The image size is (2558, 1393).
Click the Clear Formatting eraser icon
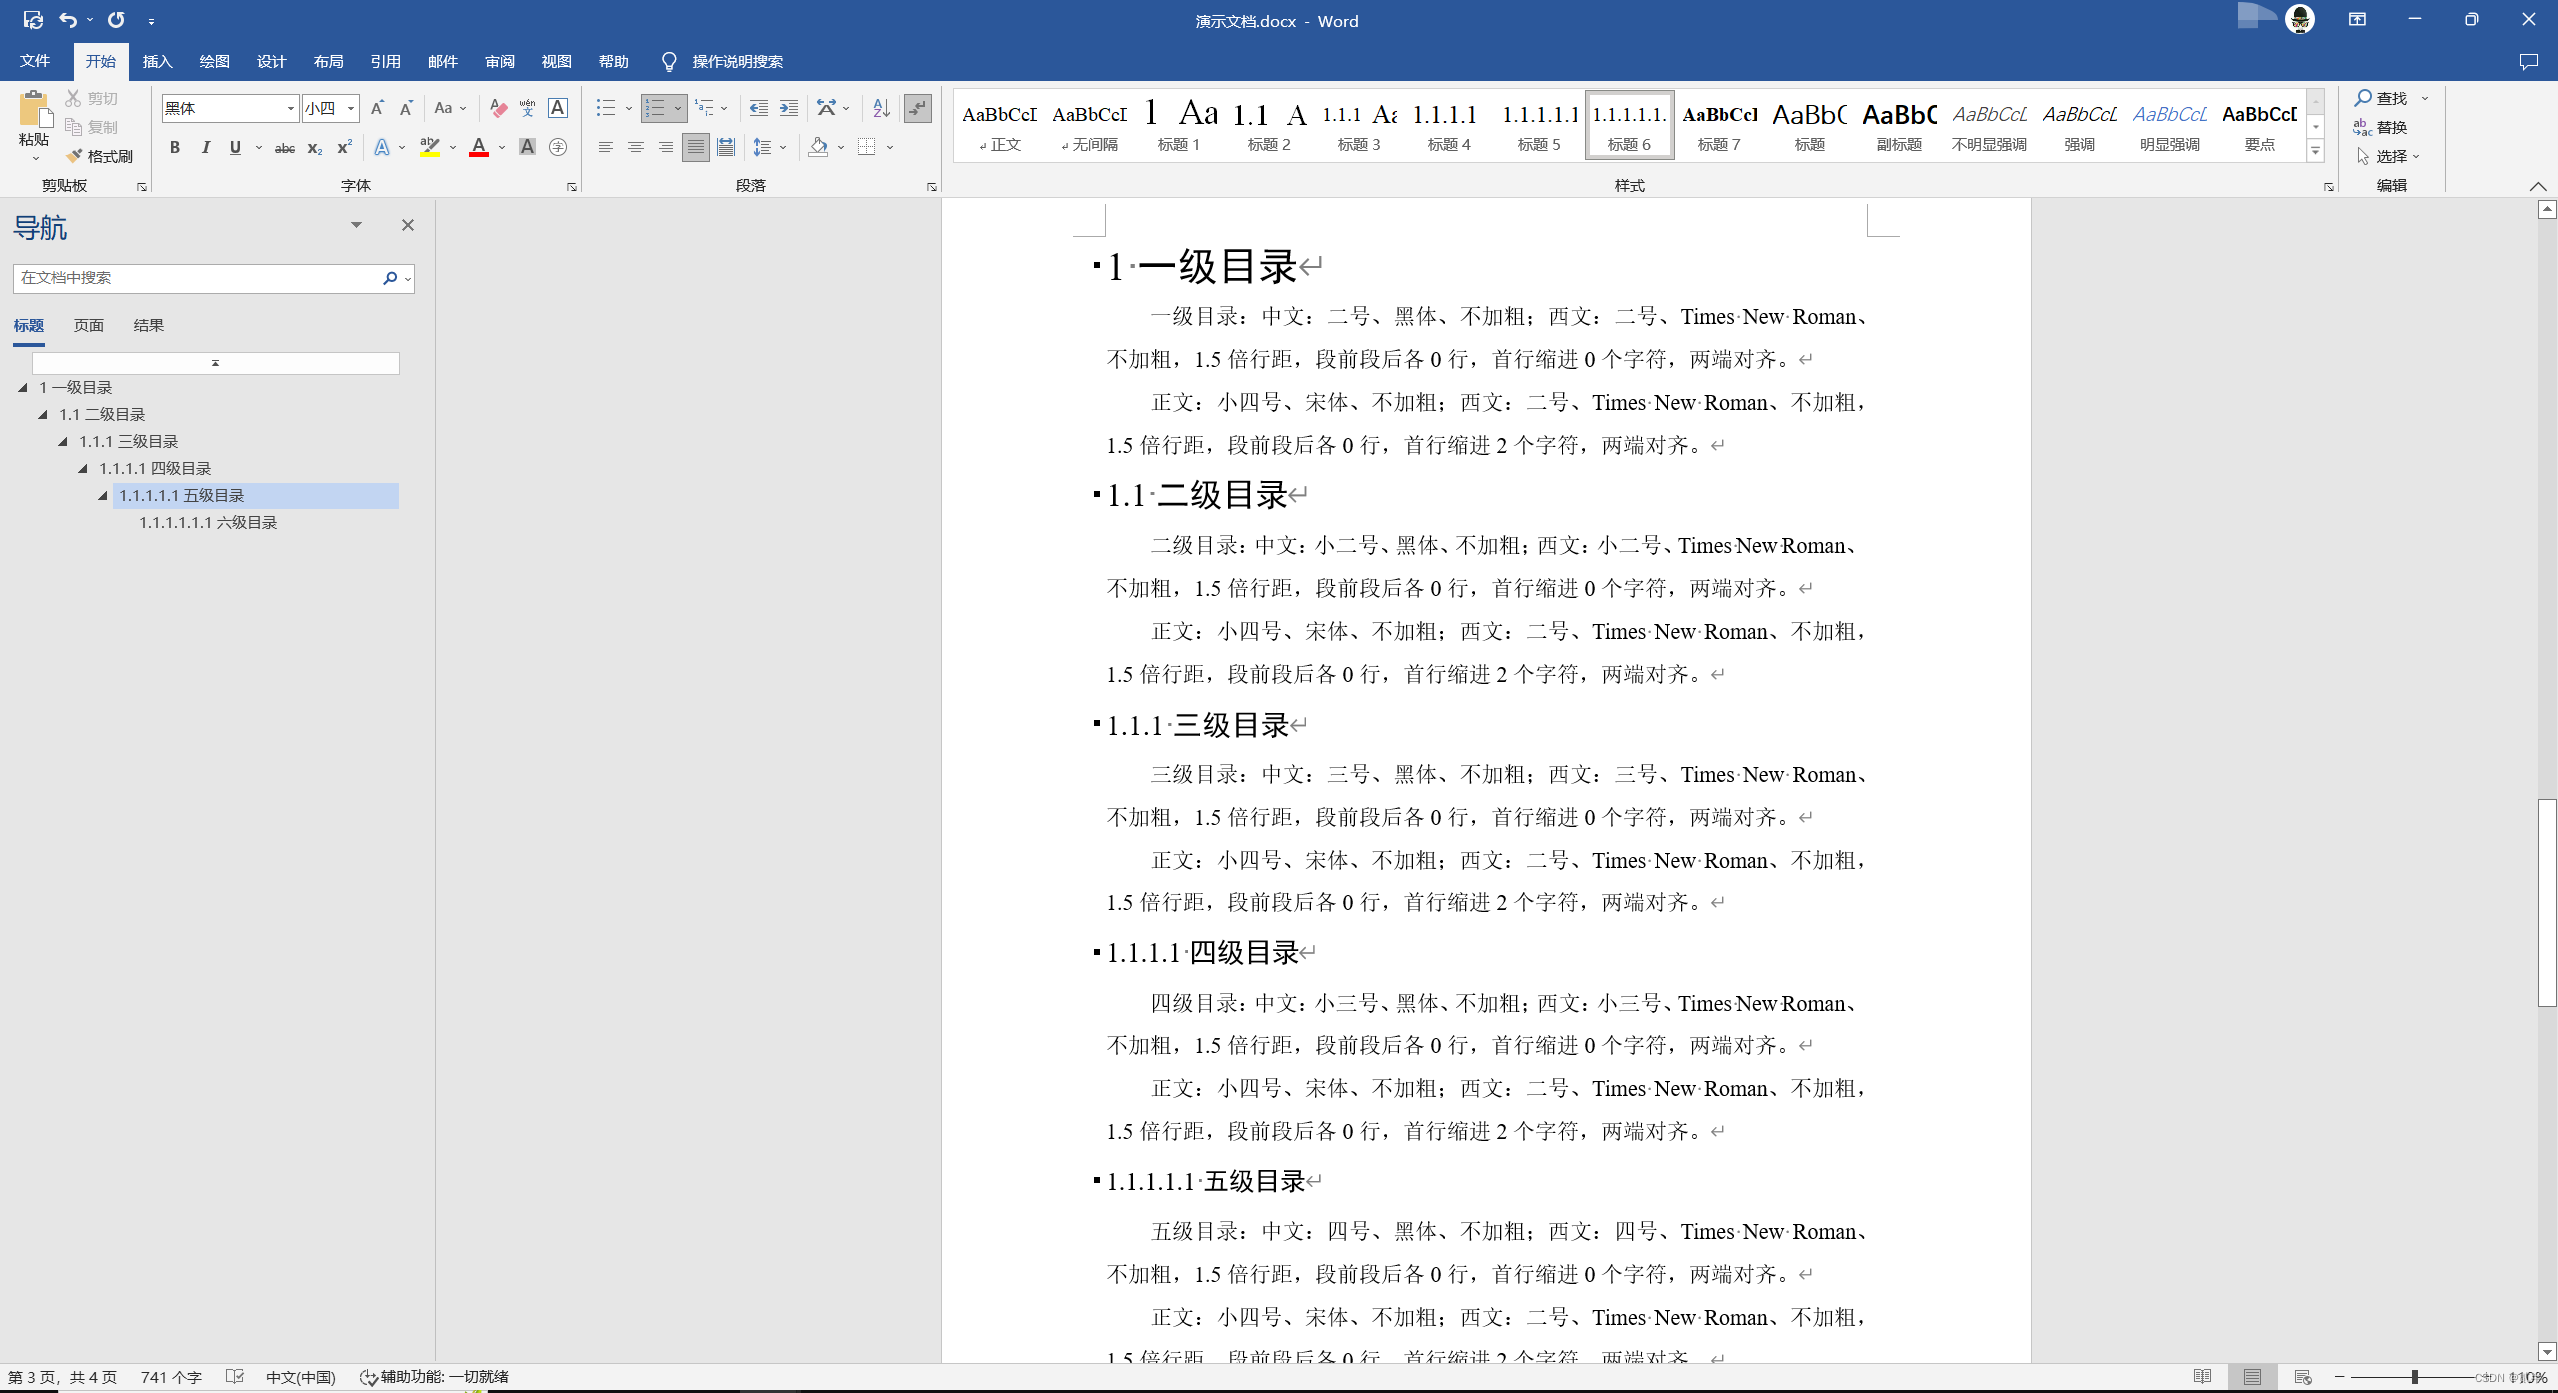tap(498, 108)
